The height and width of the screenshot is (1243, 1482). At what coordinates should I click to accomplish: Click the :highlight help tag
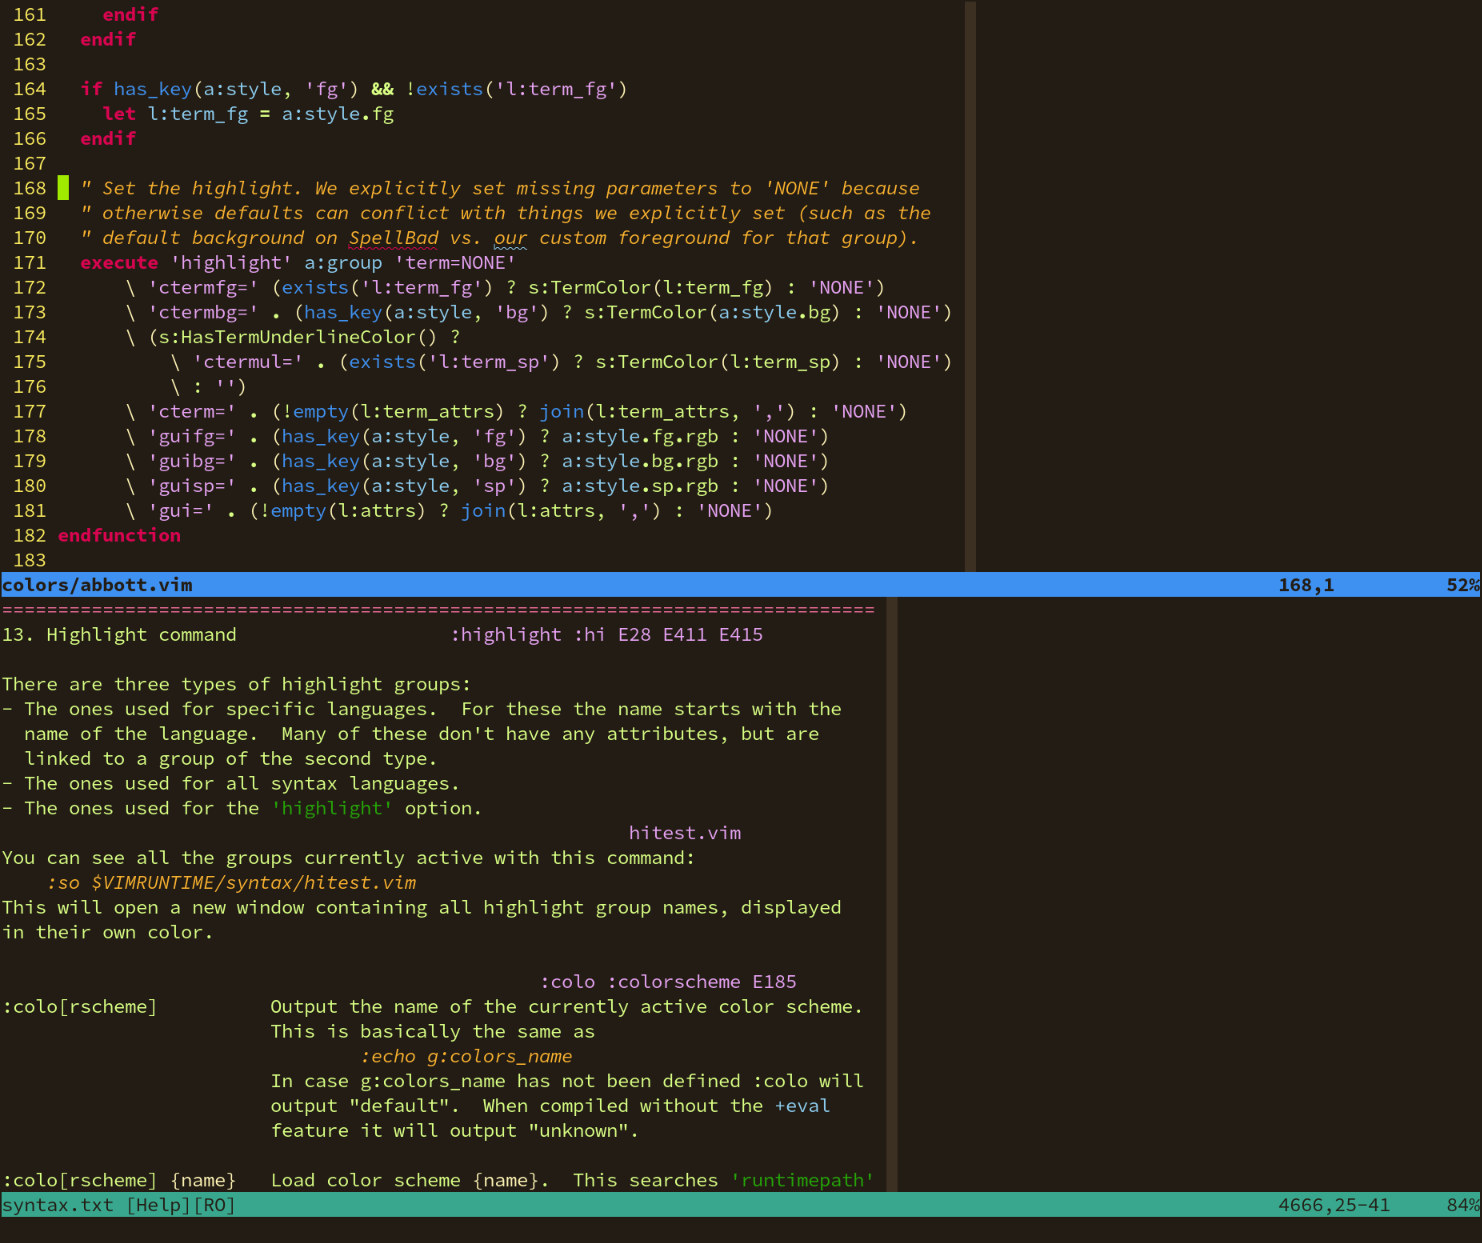tap(507, 634)
